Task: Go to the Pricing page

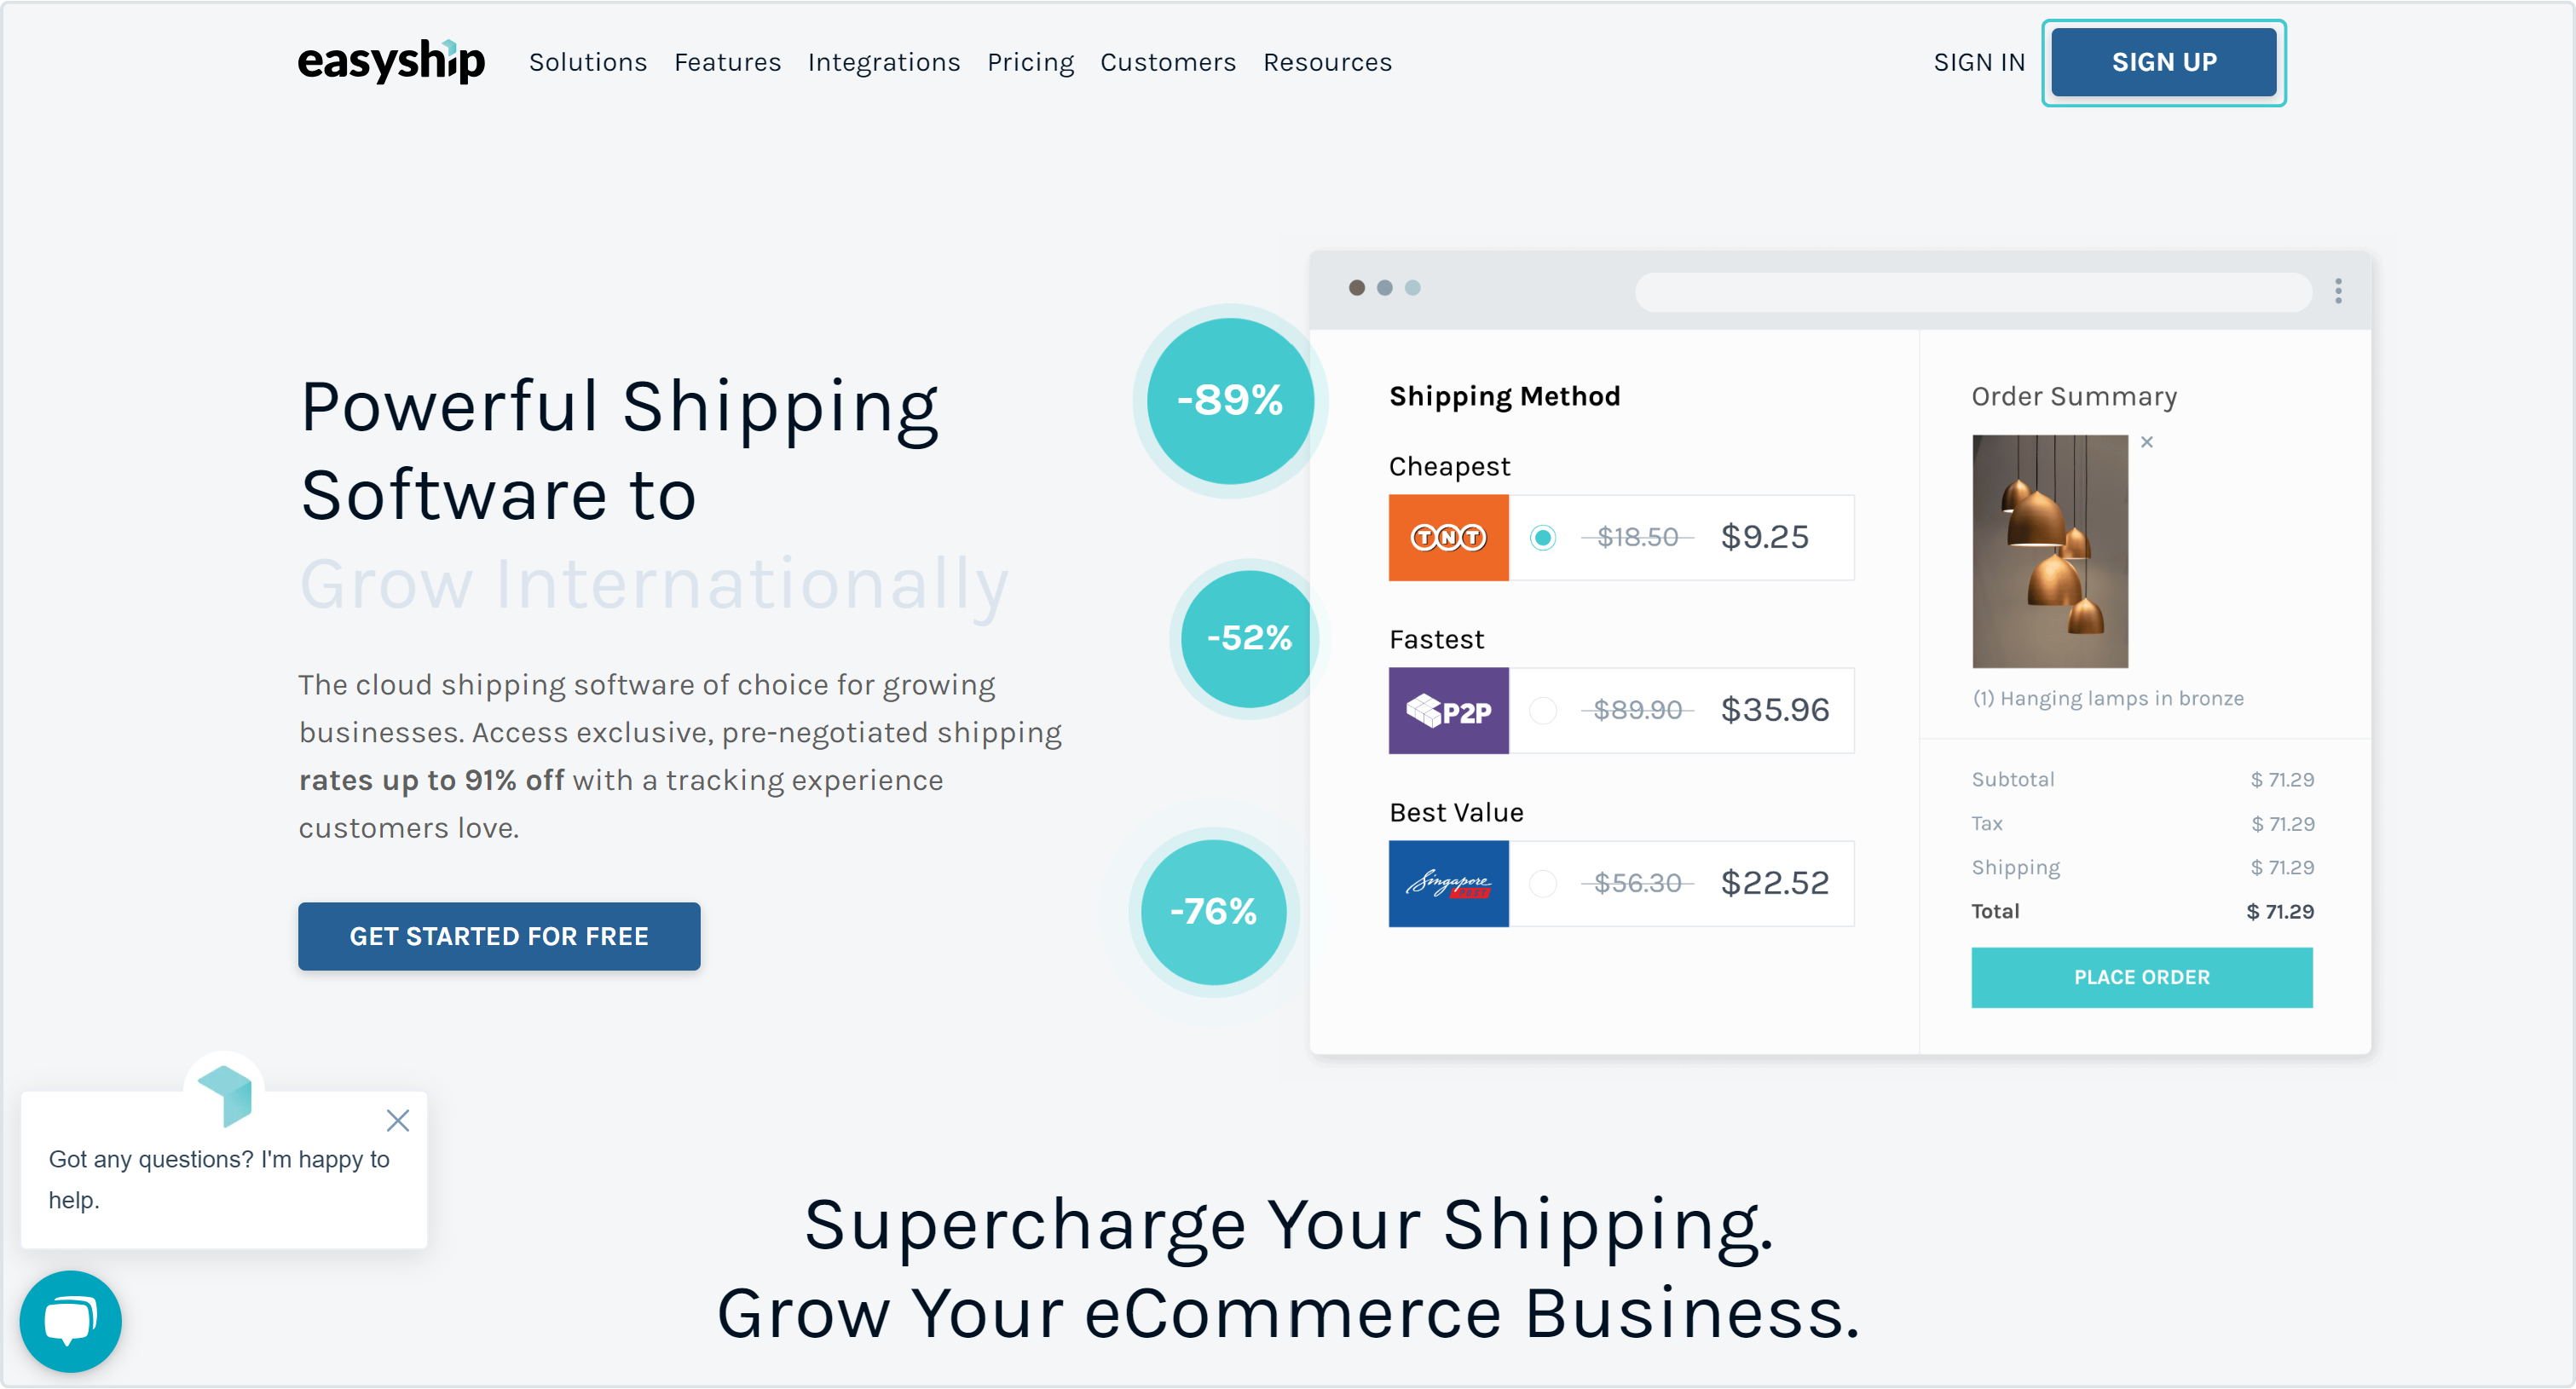Action: click(x=1030, y=62)
